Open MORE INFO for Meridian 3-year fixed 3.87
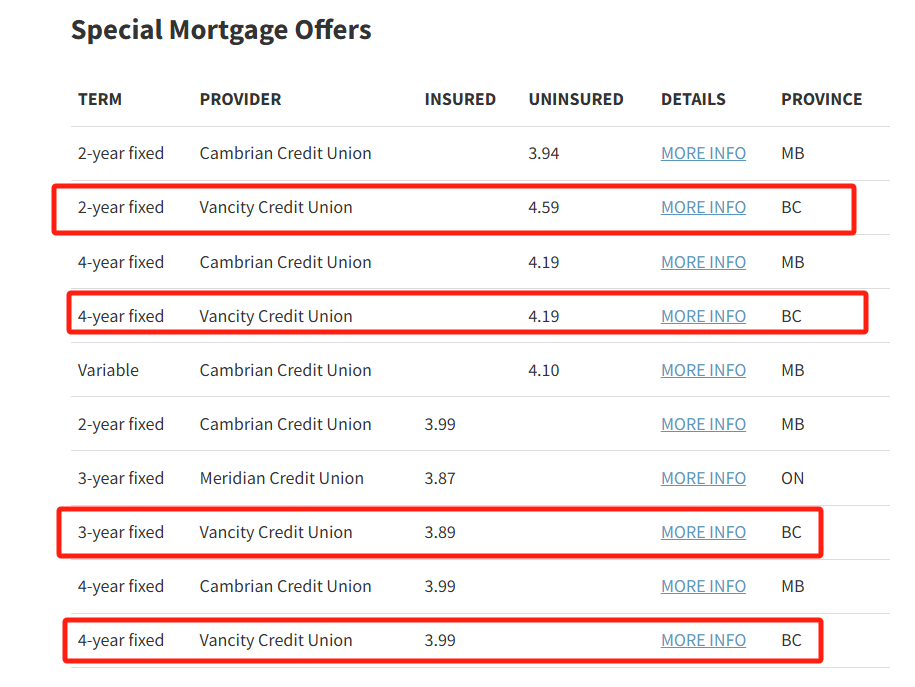Viewport: 915px width, 687px height. 703,478
